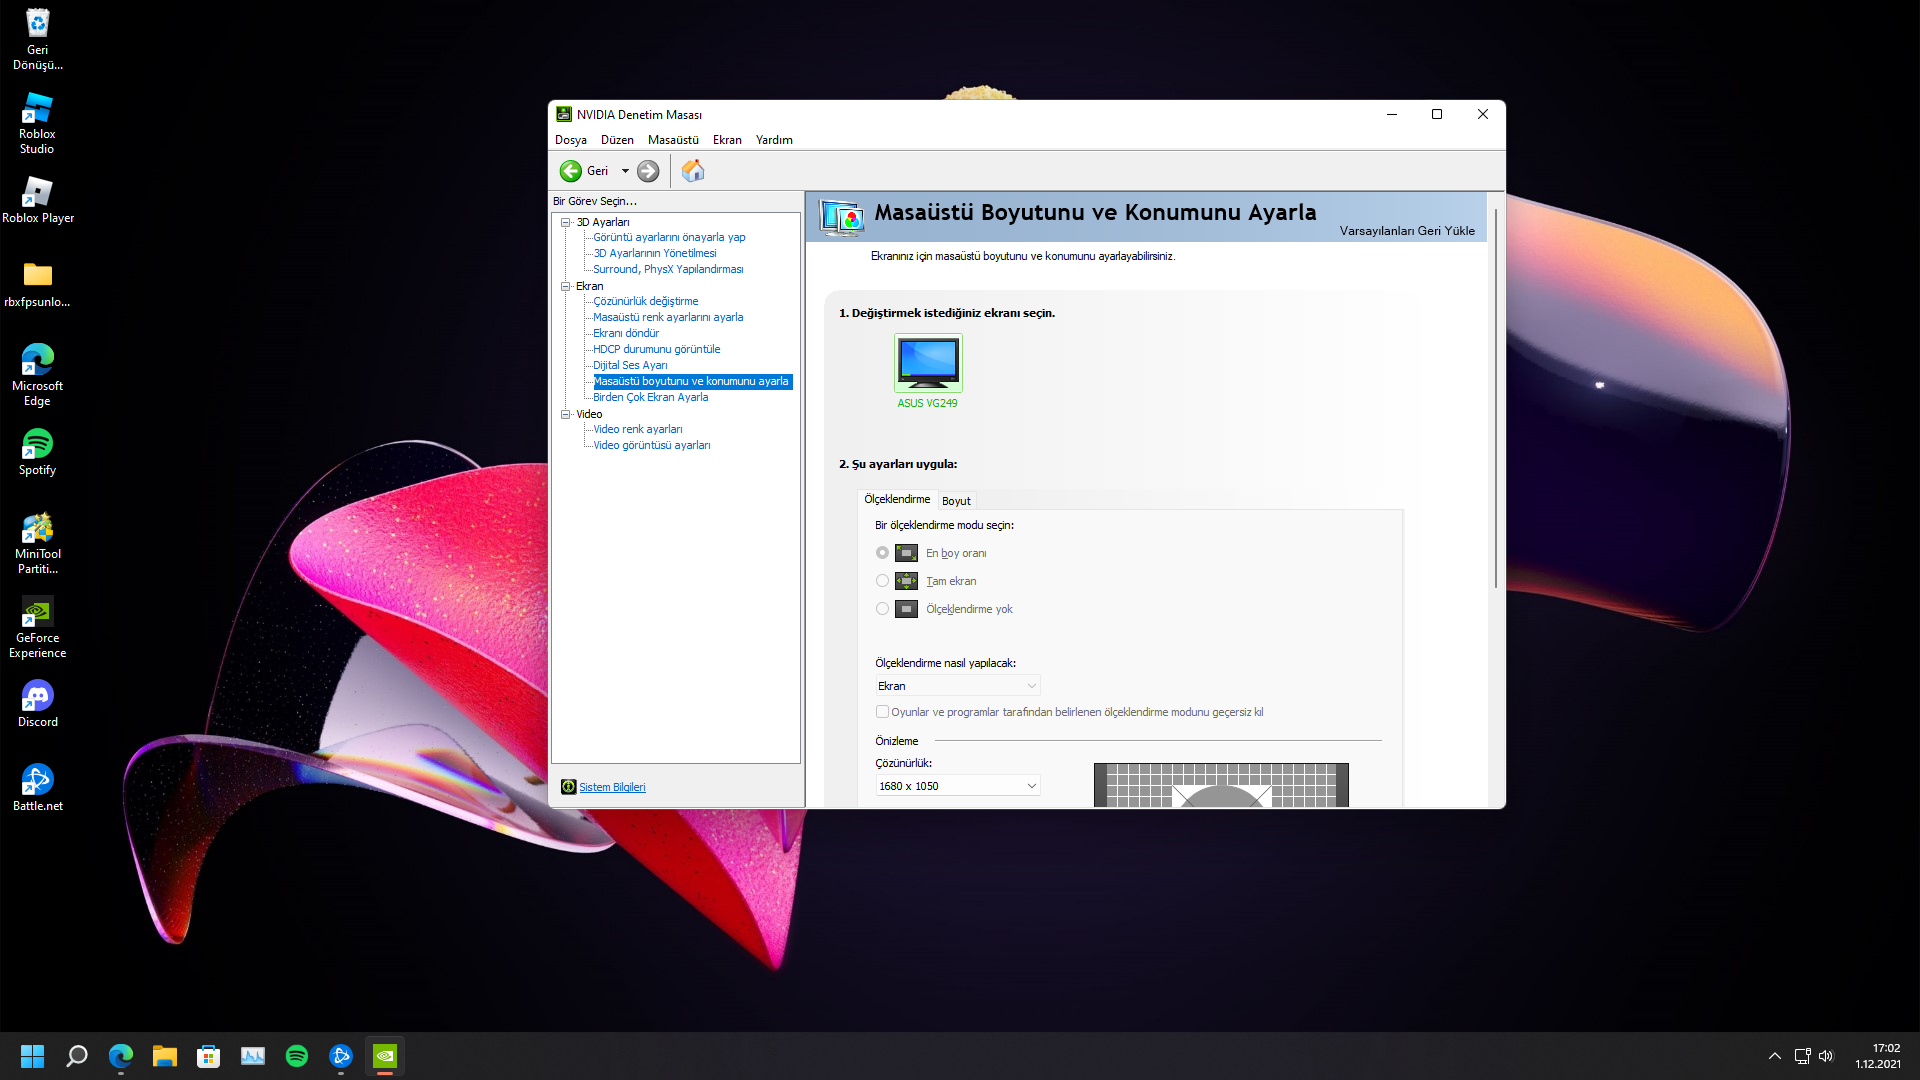Click the forward navigation arrow icon
1920x1080 pixels.
[648, 171]
